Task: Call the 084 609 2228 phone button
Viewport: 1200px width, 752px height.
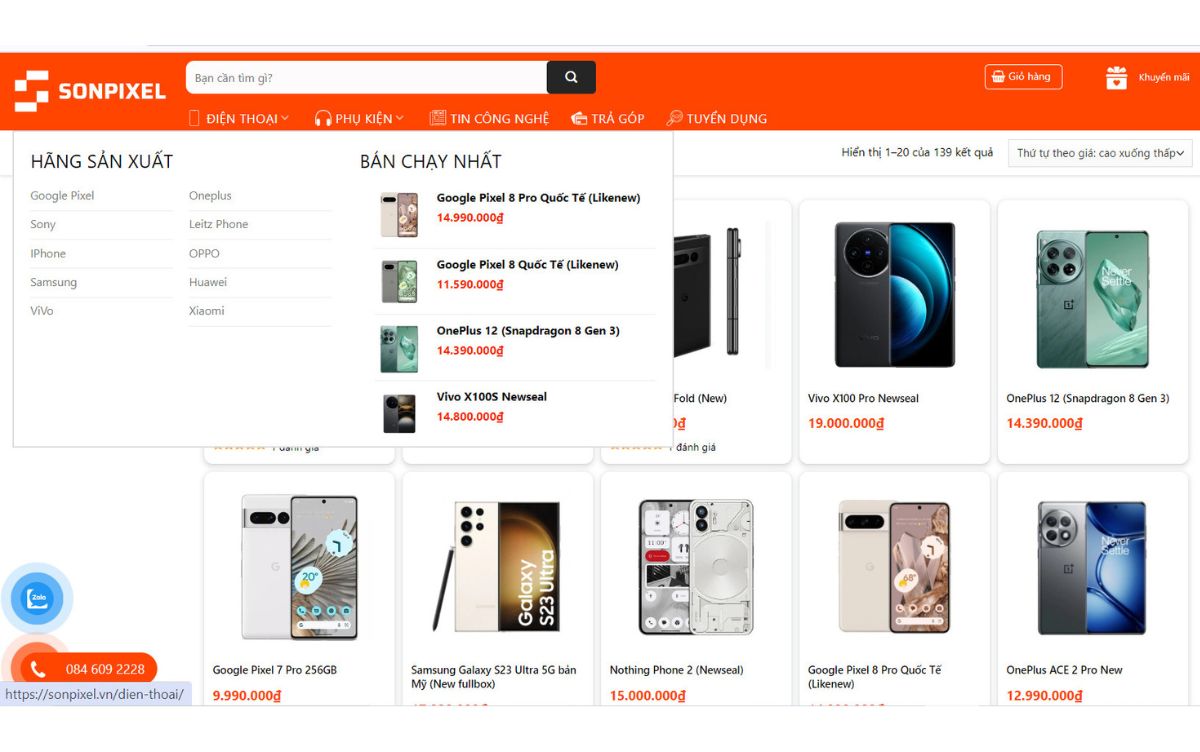Action: (x=90, y=669)
